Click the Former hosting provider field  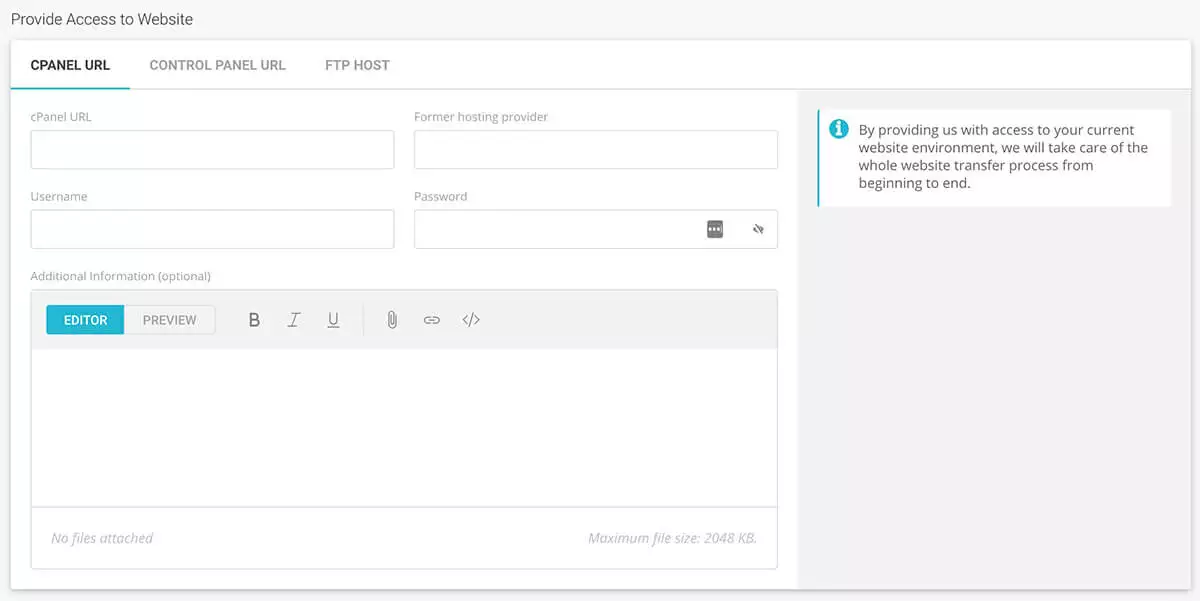tap(595, 150)
